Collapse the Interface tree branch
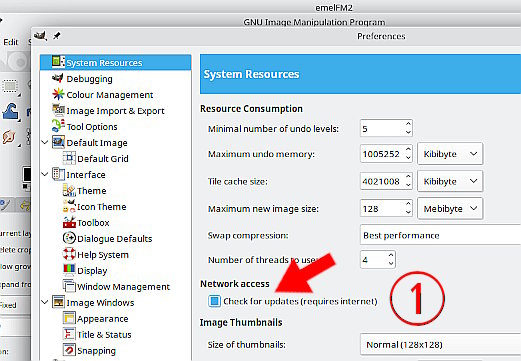 [45, 174]
